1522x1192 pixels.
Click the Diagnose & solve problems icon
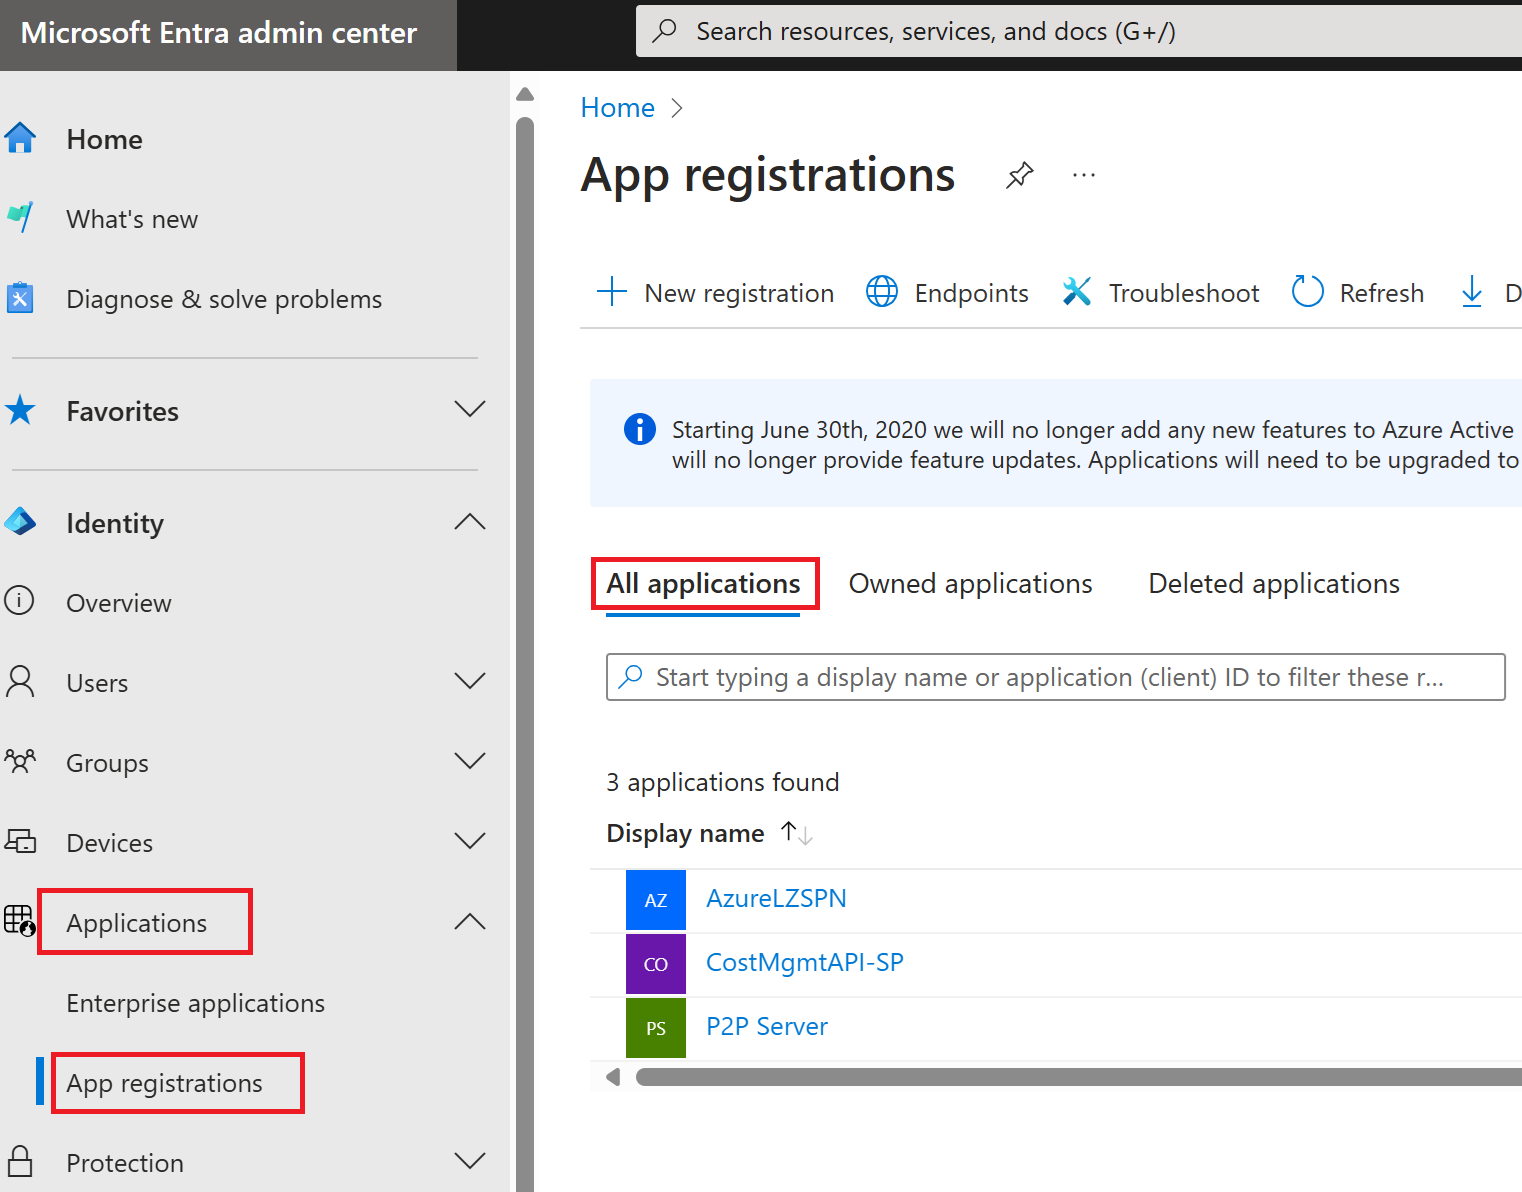(19, 298)
